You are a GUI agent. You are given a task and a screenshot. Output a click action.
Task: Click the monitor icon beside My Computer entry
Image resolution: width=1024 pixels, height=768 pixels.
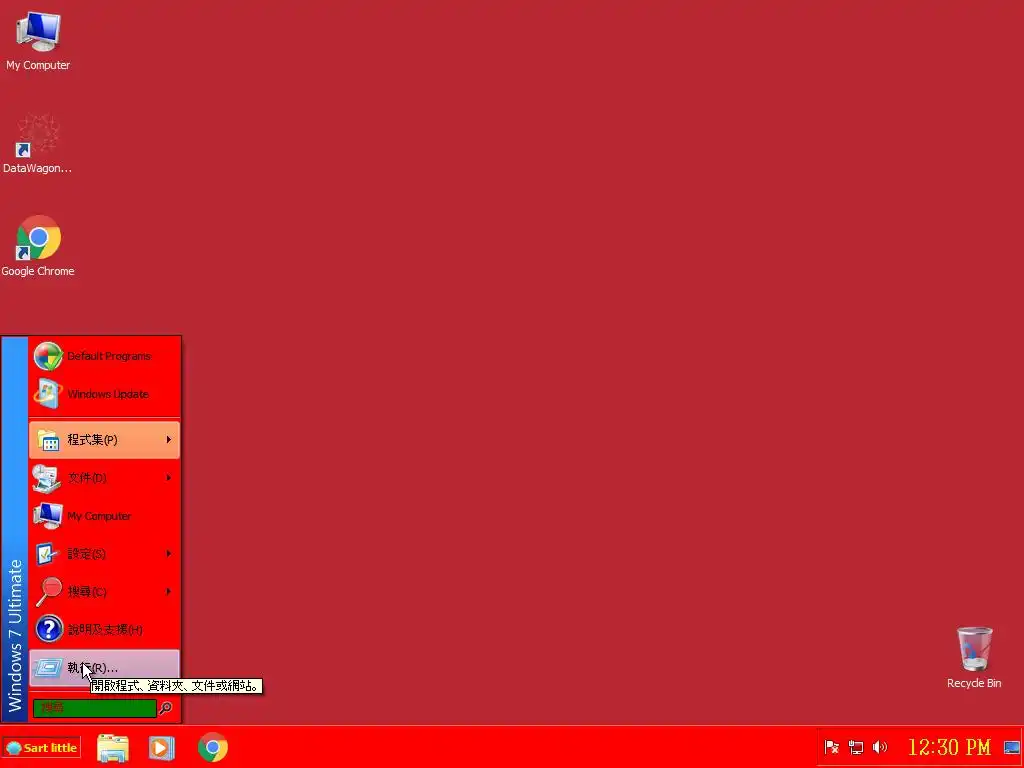coord(48,516)
